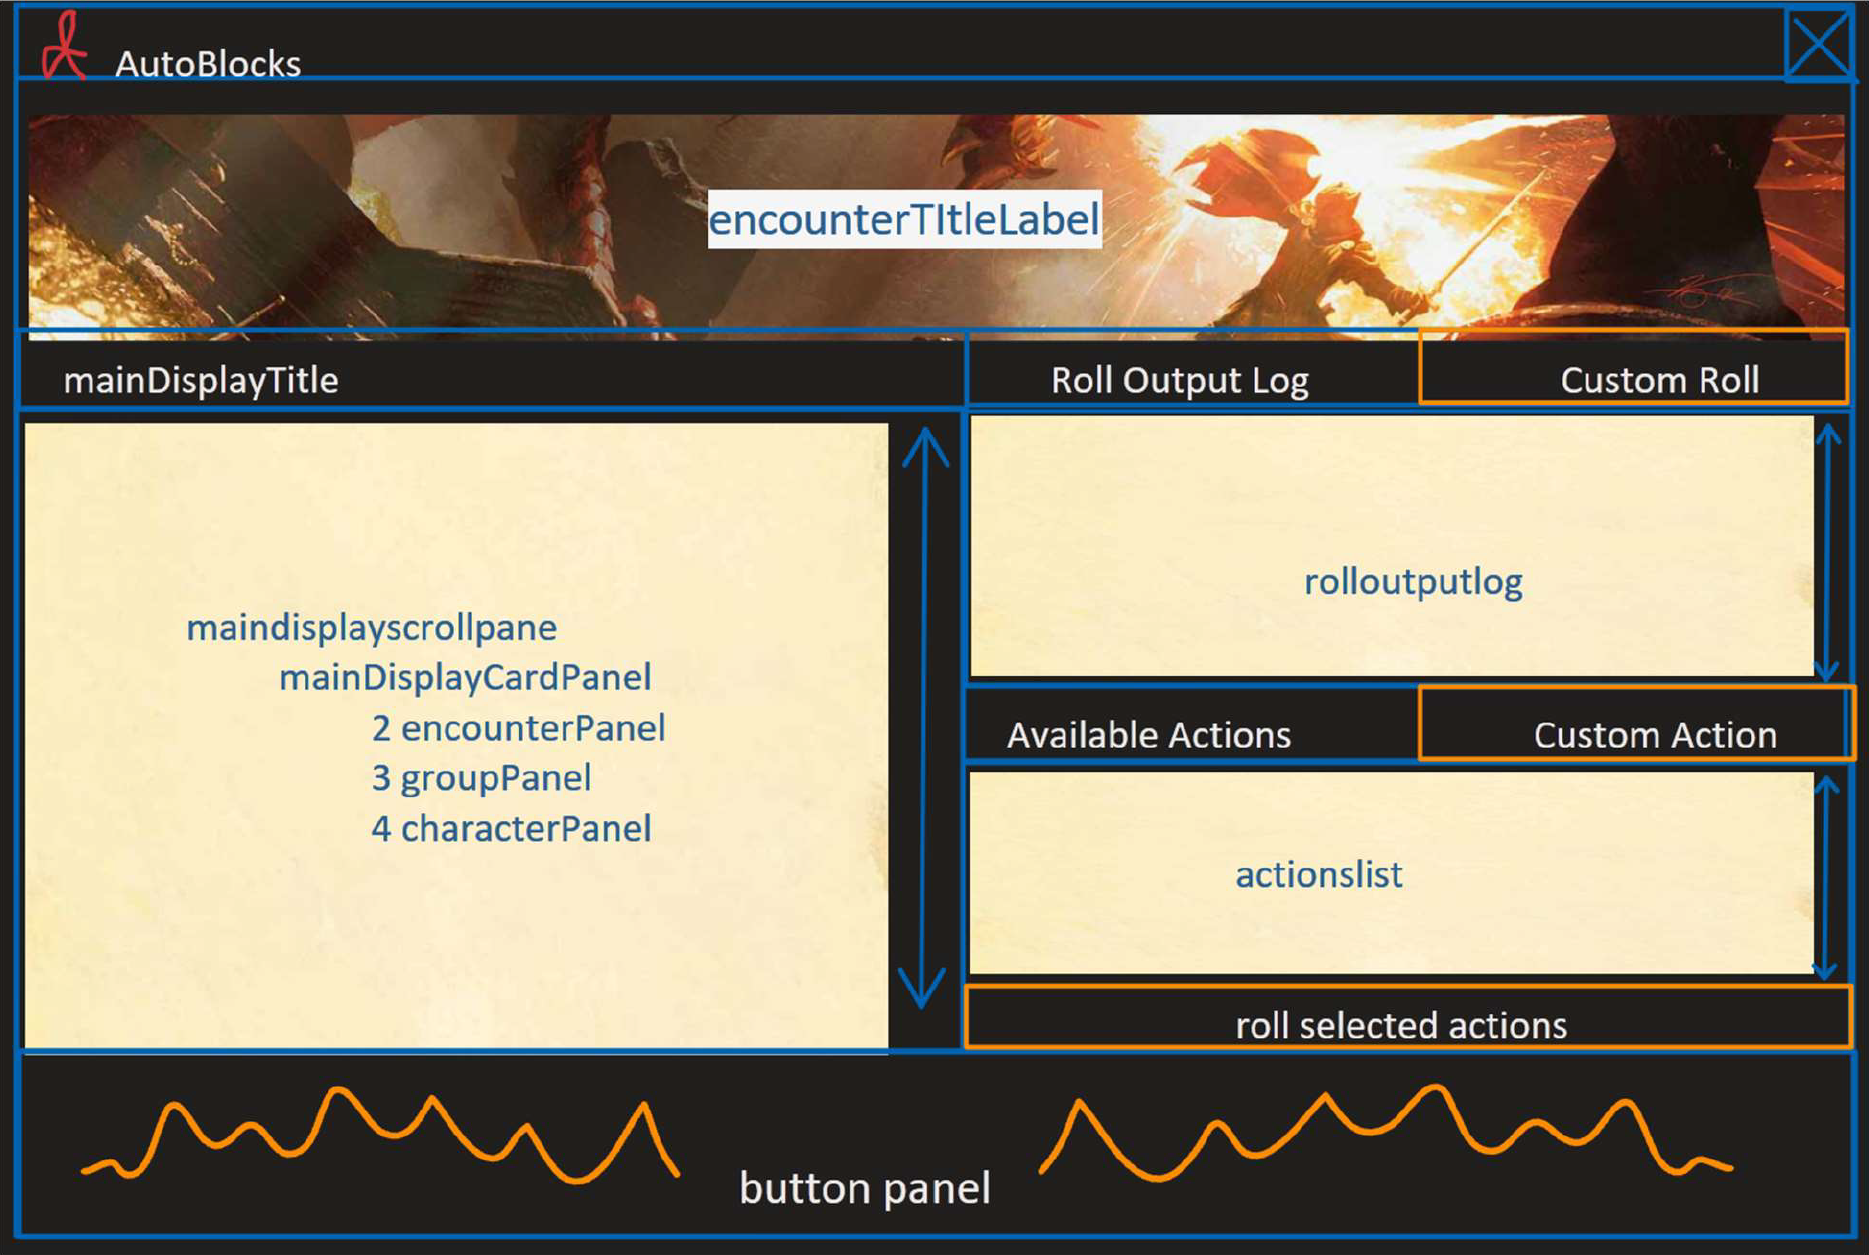The height and width of the screenshot is (1255, 1869).
Task: Open the Roll Output Log view
Action: click(1180, 380)
